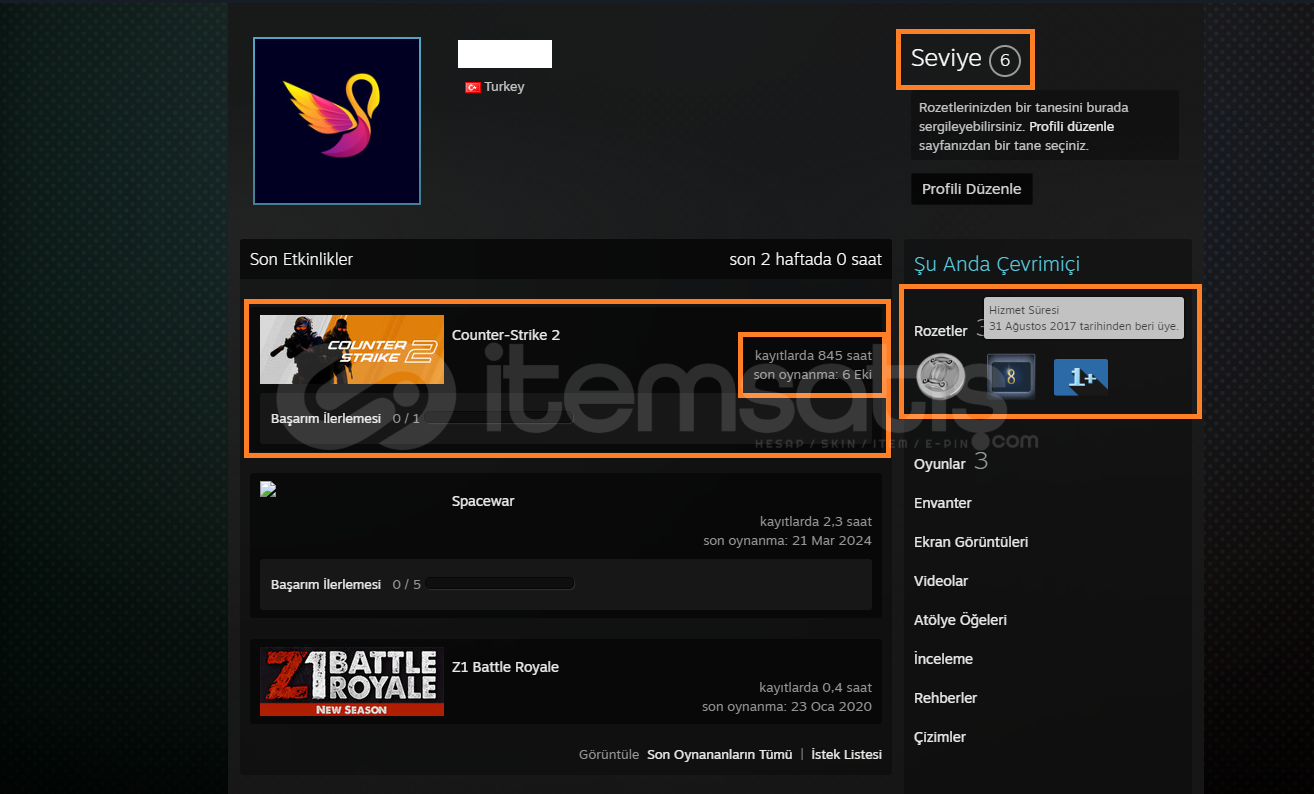Click the Spacewar Başarım İlerlemesi label

click(x=326, y=584)
